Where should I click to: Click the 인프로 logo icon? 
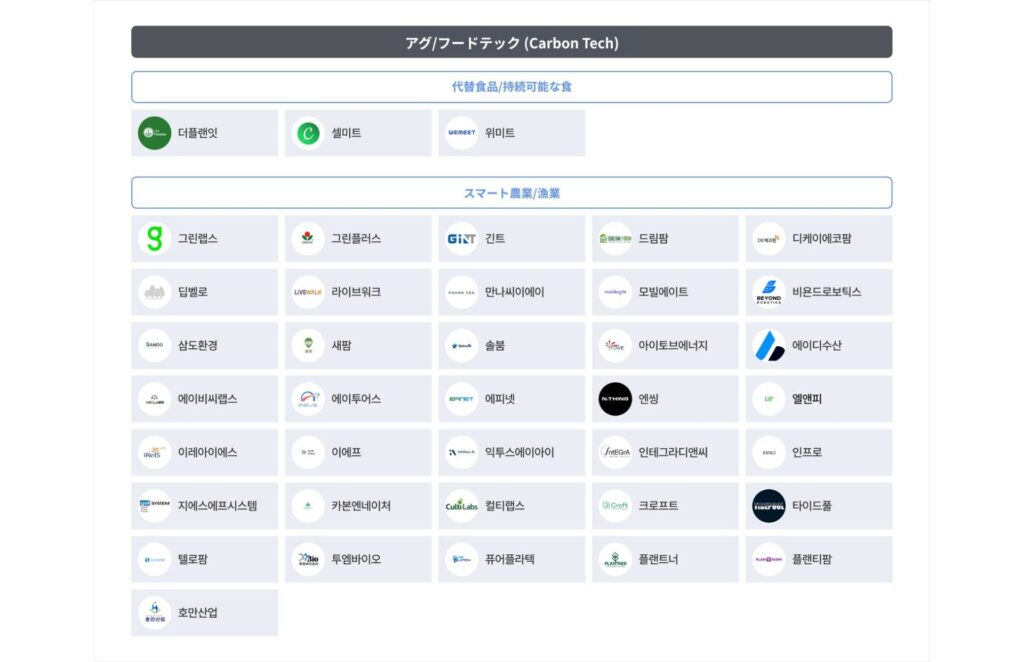coord(769,452)
